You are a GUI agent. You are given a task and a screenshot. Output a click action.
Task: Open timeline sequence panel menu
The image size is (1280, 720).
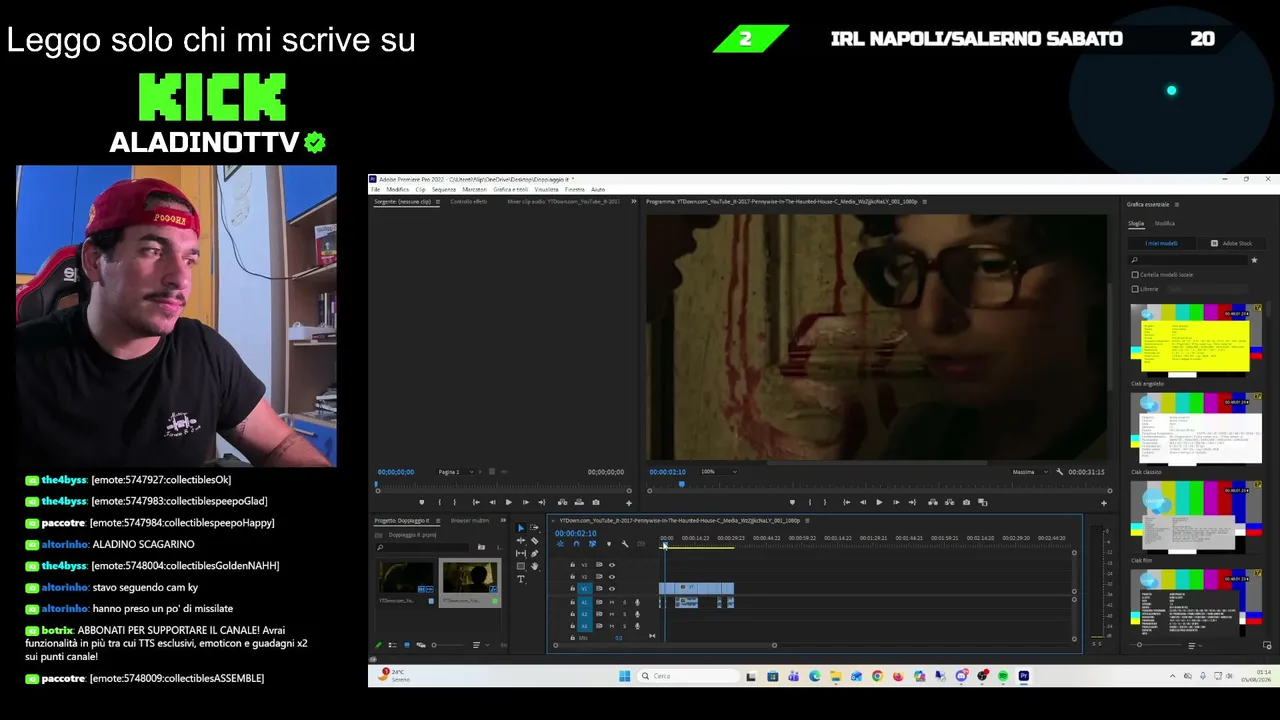[807, 521]
